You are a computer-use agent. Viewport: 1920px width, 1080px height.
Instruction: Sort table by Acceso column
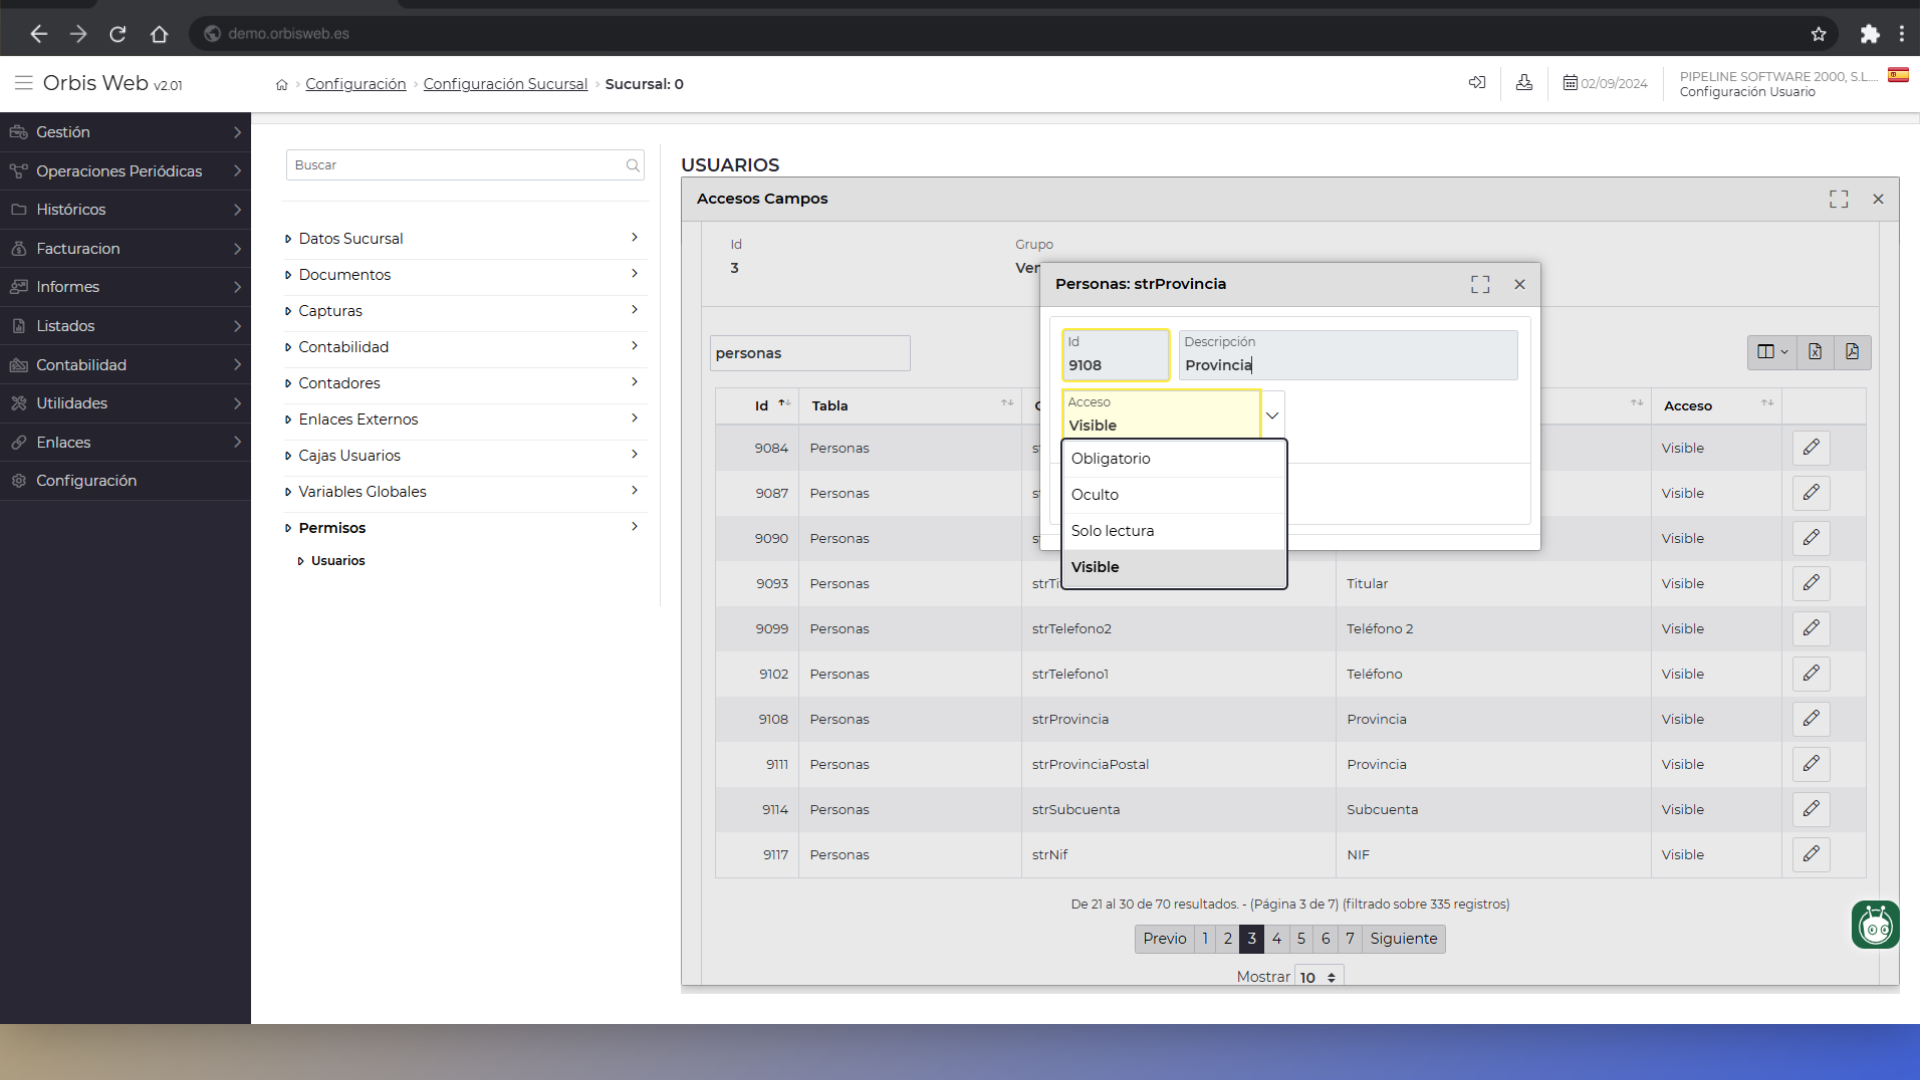click(x=1716, y=406)
